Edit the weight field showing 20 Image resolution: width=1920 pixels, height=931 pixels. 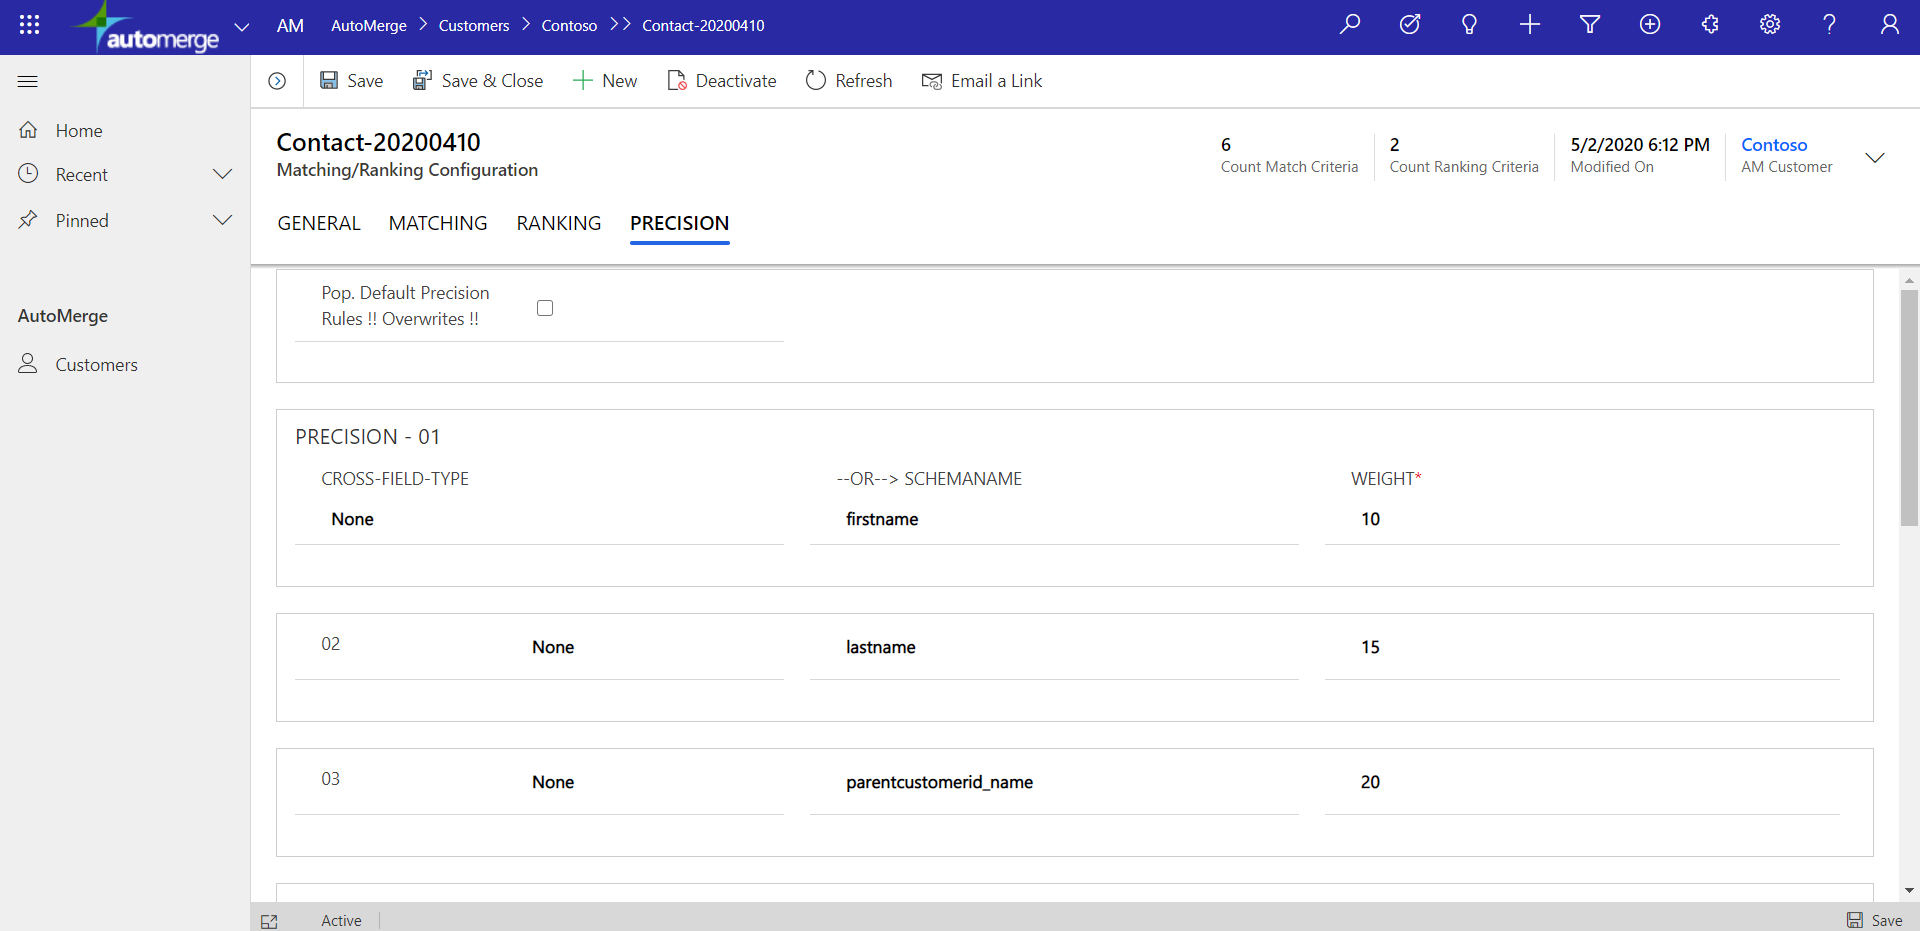1595,782
